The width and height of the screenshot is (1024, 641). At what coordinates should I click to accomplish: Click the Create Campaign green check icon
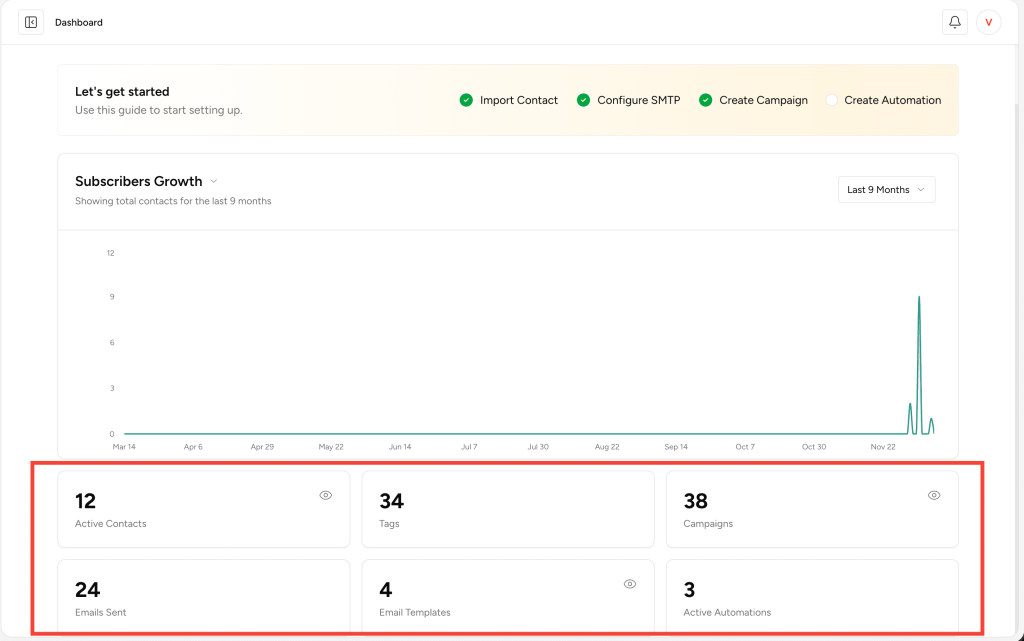coord(705,100)
